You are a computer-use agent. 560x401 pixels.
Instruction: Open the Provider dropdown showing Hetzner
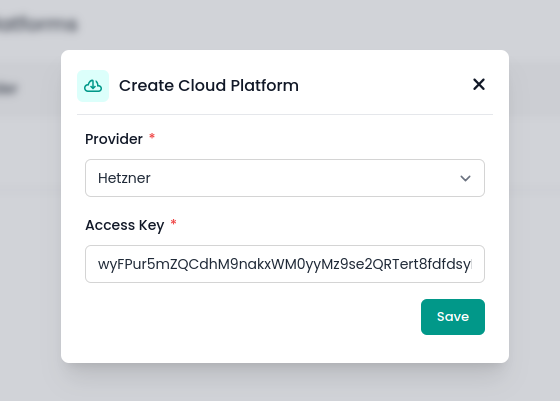[285, 178]
